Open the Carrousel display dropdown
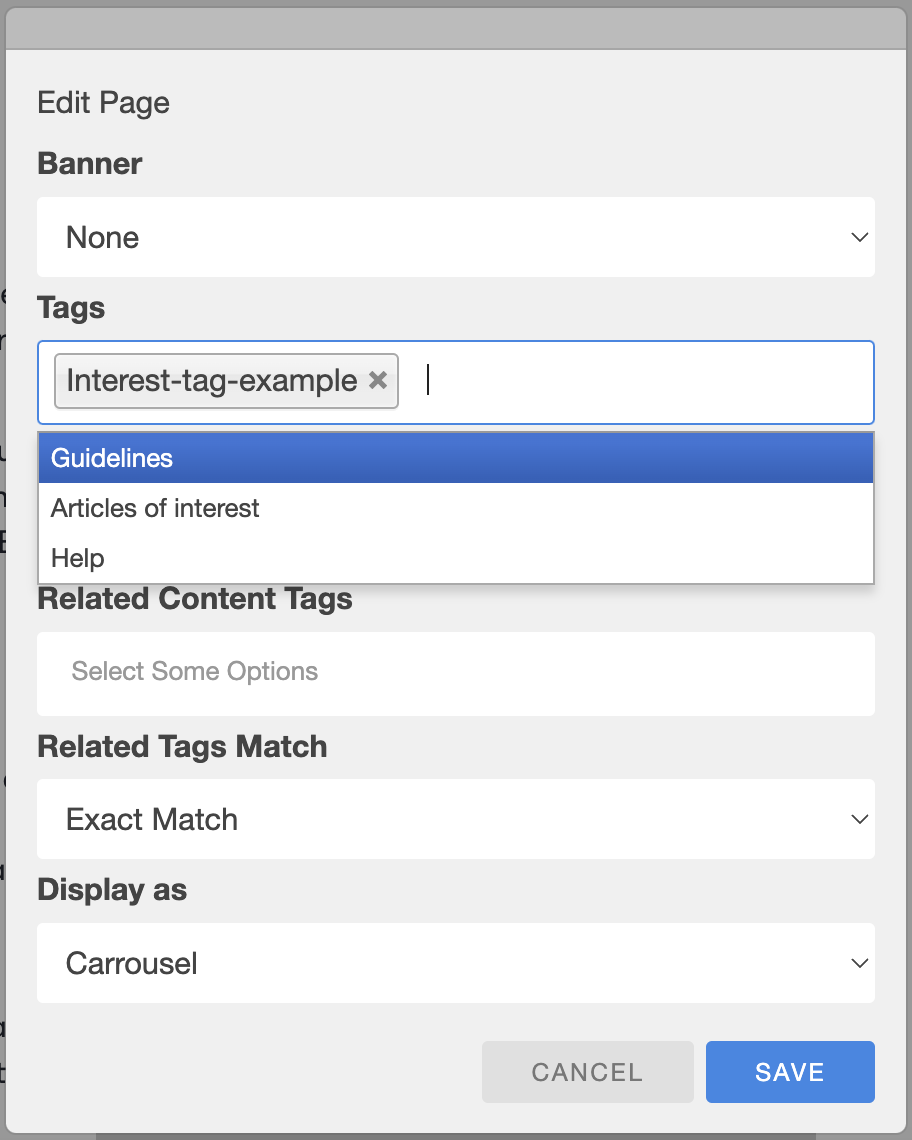 click(456, 963)
